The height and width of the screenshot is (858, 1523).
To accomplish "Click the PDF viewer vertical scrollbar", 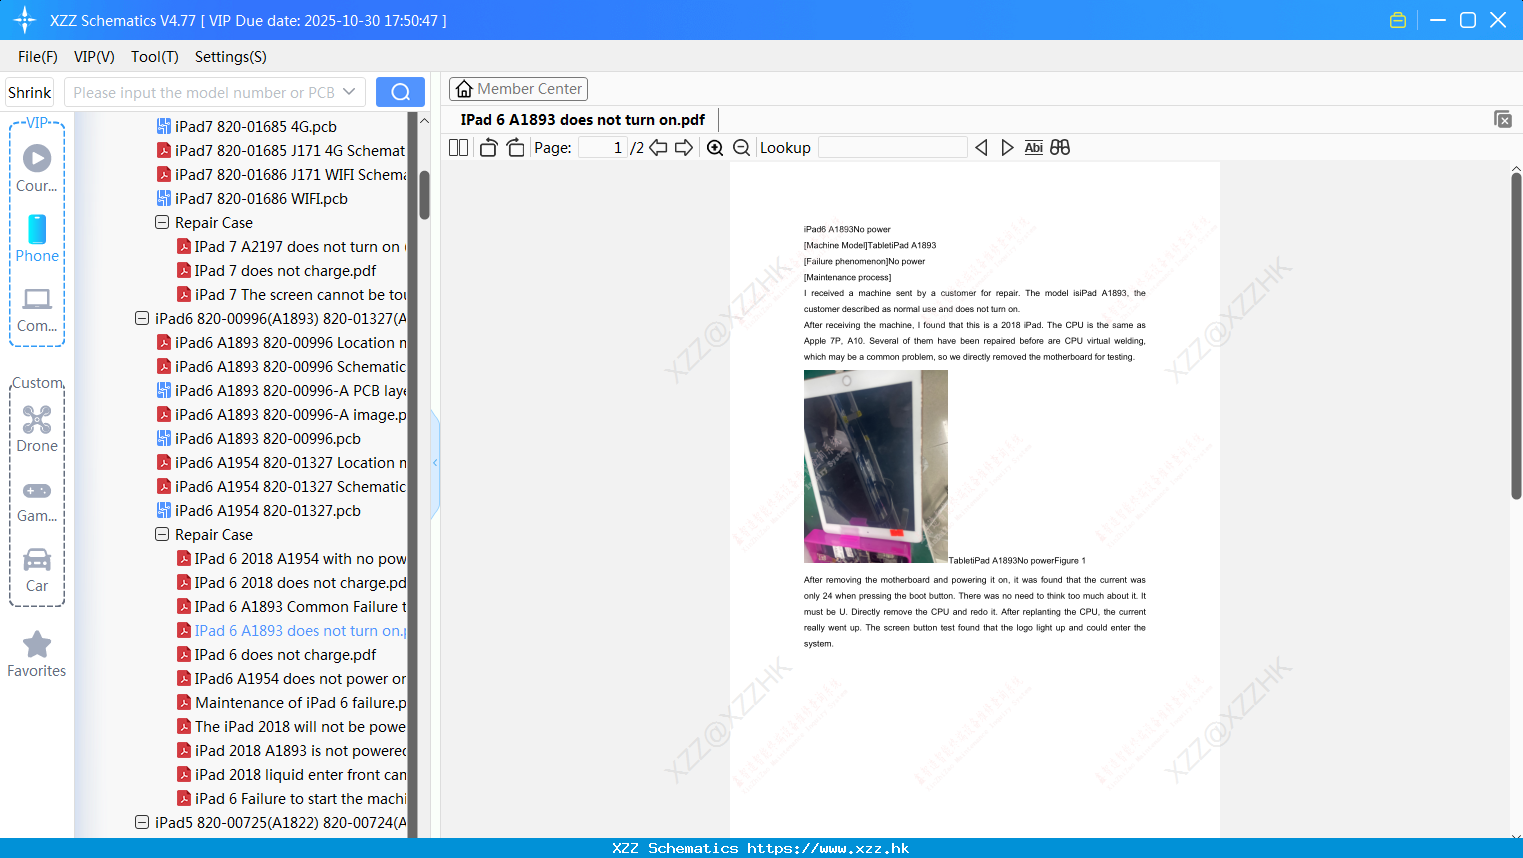I will tap(1516, 335).
